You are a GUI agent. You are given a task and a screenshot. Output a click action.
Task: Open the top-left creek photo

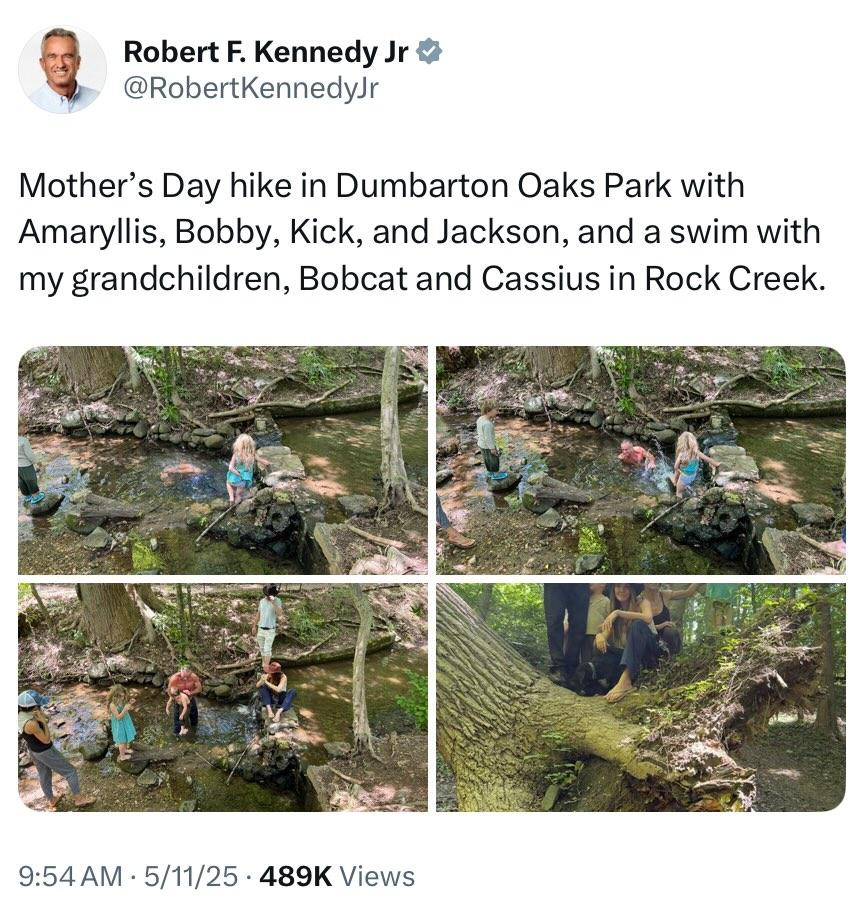[223, 460]
